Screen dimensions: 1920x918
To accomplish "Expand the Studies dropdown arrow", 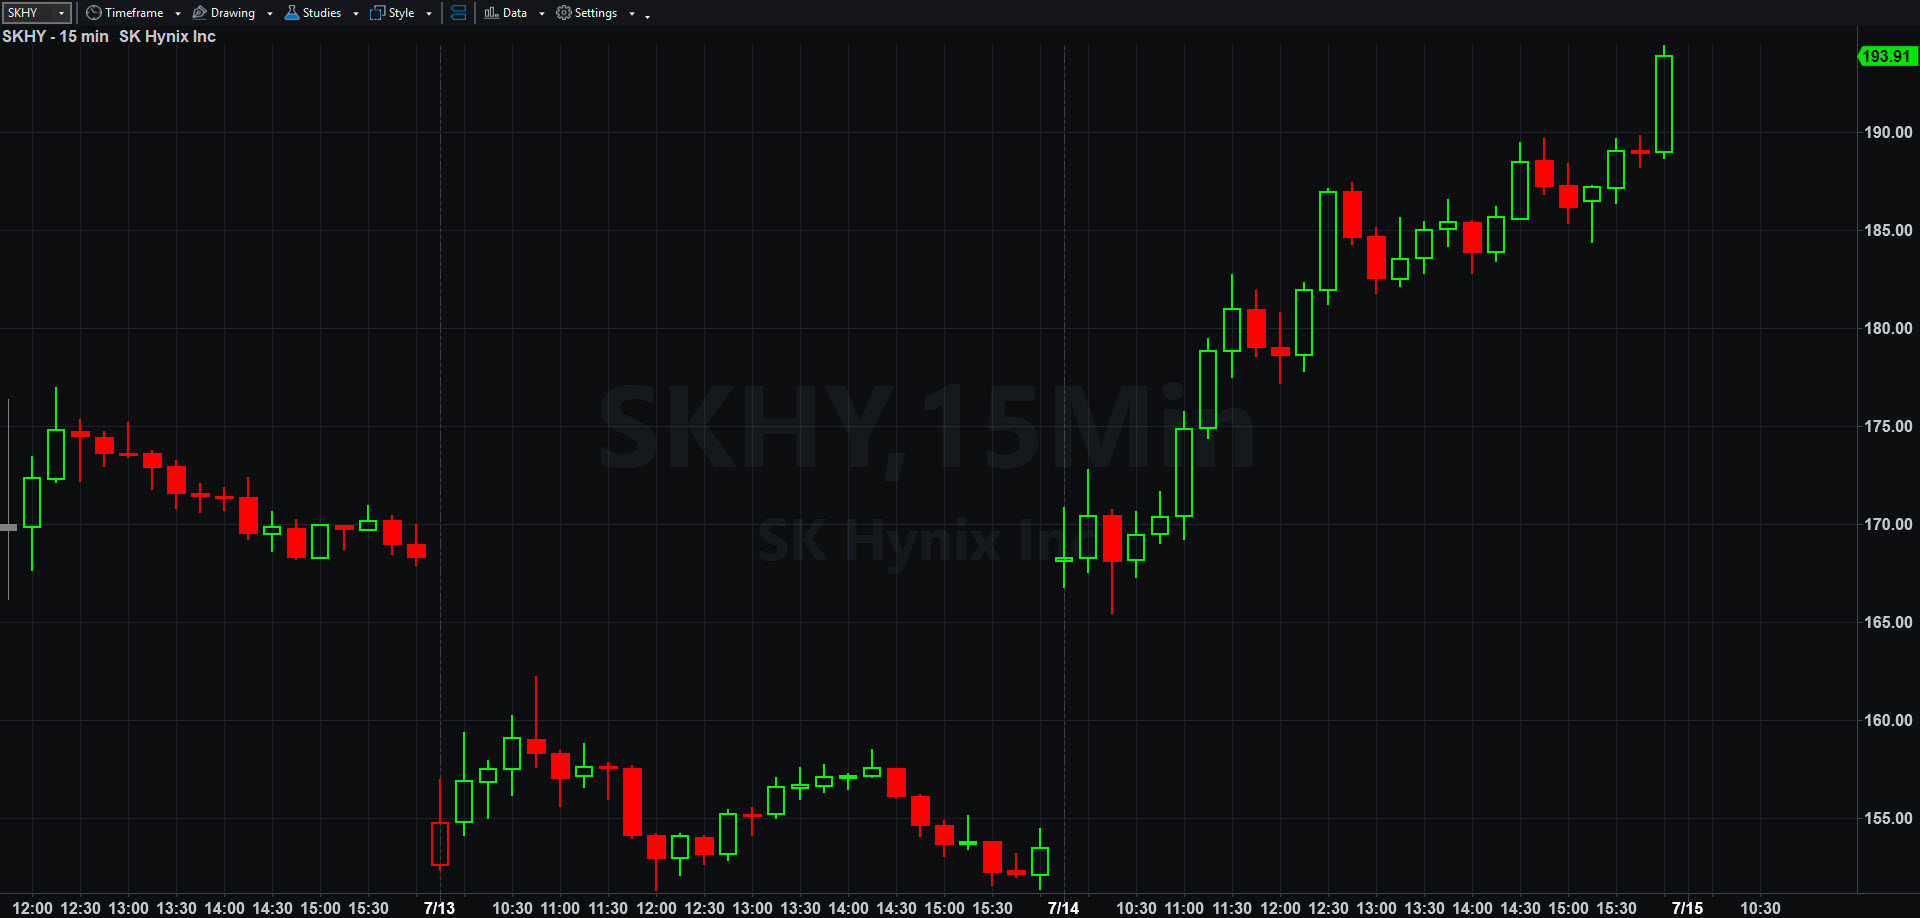I will coord(356,14).
